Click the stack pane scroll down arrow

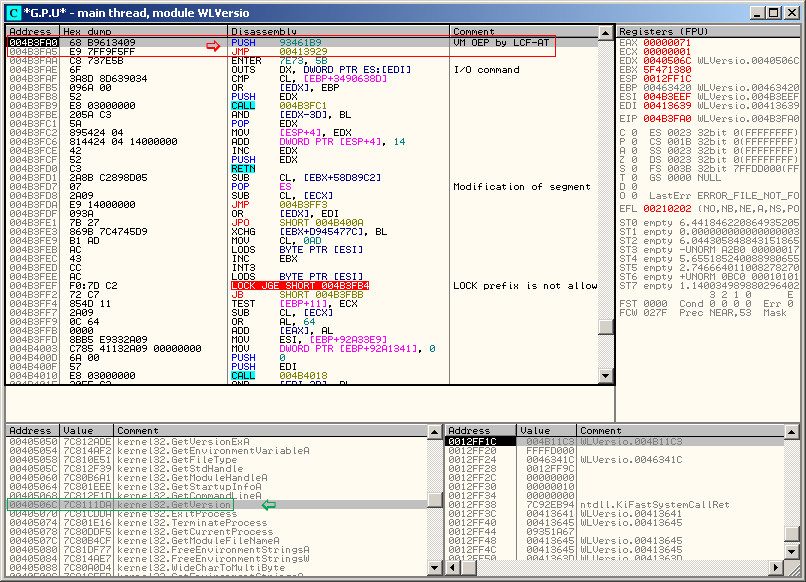(792, 552)
